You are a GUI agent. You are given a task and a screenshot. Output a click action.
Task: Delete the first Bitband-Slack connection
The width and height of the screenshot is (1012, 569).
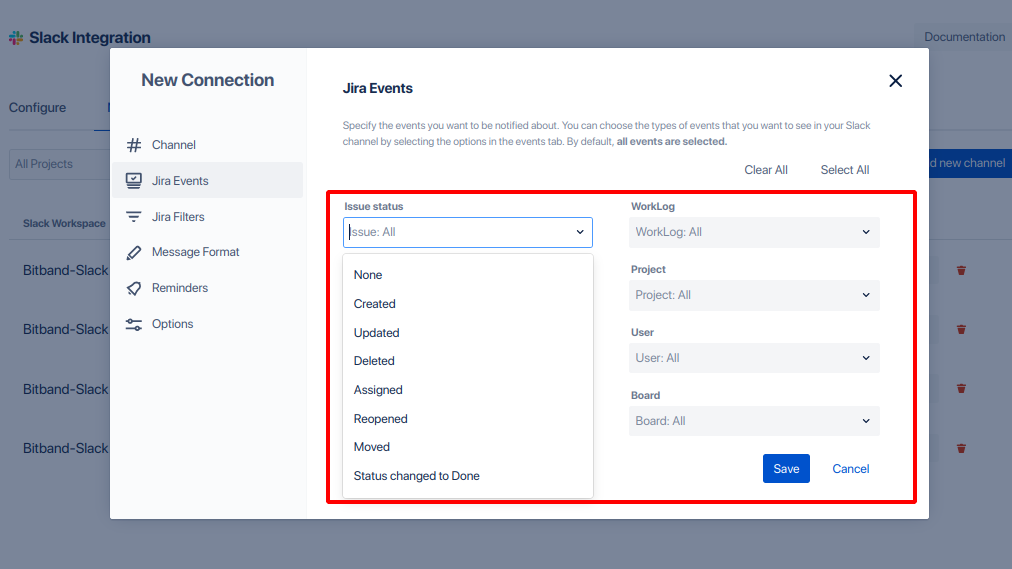961,270
